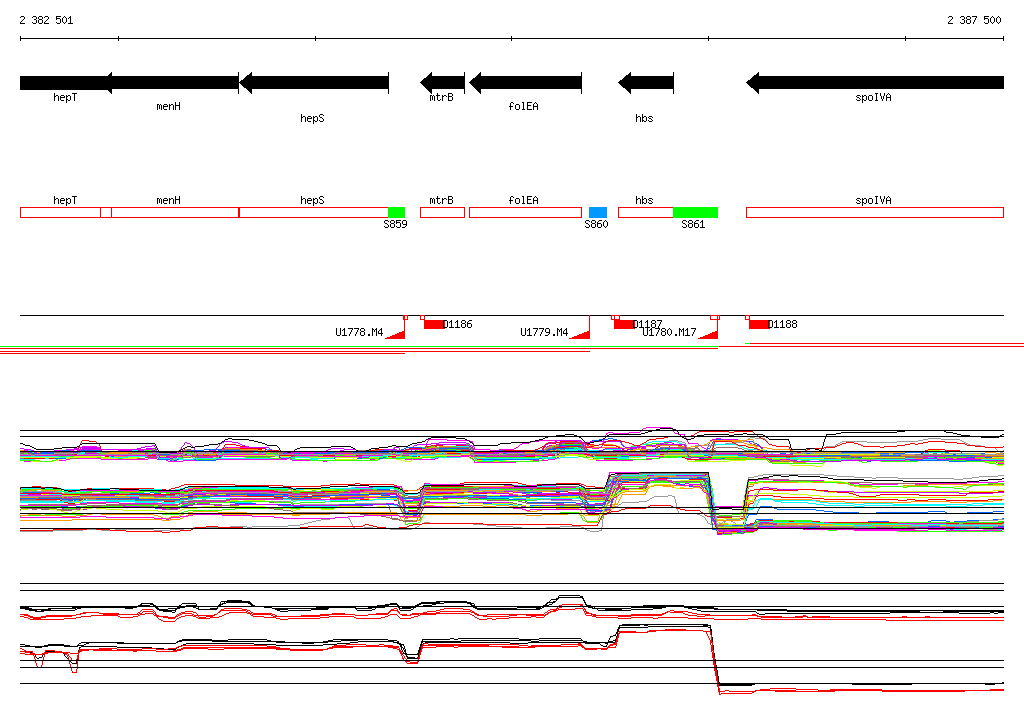Image resolution: width=1024 pixels, height=714 pixels.
Task: Click the end coordinate 2 387 500
Action: coord(974,20)
